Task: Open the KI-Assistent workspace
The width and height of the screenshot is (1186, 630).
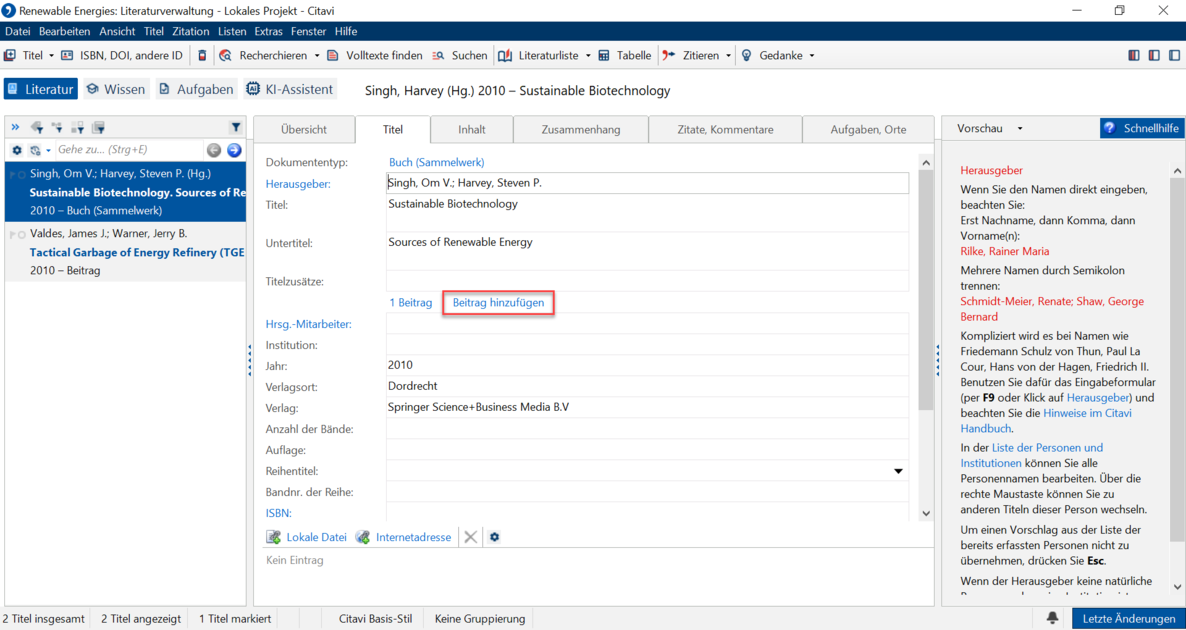Action: point(290,89)
